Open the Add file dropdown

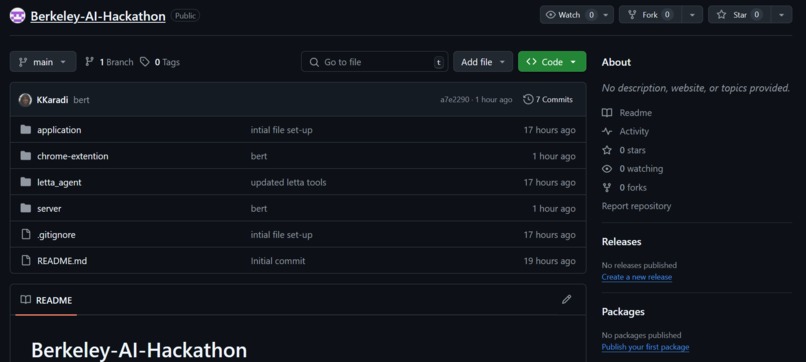[483, 62]
